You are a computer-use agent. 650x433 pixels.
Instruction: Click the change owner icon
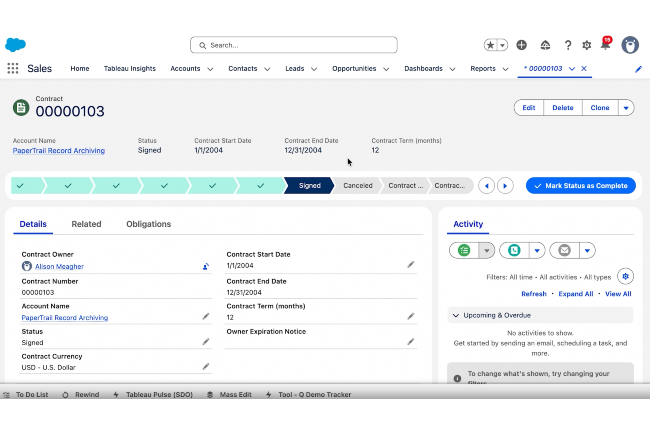[x=206, y=266]
